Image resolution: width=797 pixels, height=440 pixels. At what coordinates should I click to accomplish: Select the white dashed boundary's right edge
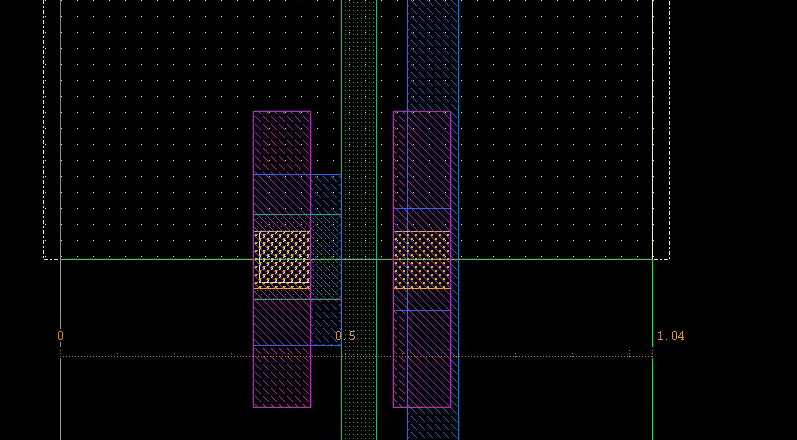pyautogui.click(x=669, y=130)
